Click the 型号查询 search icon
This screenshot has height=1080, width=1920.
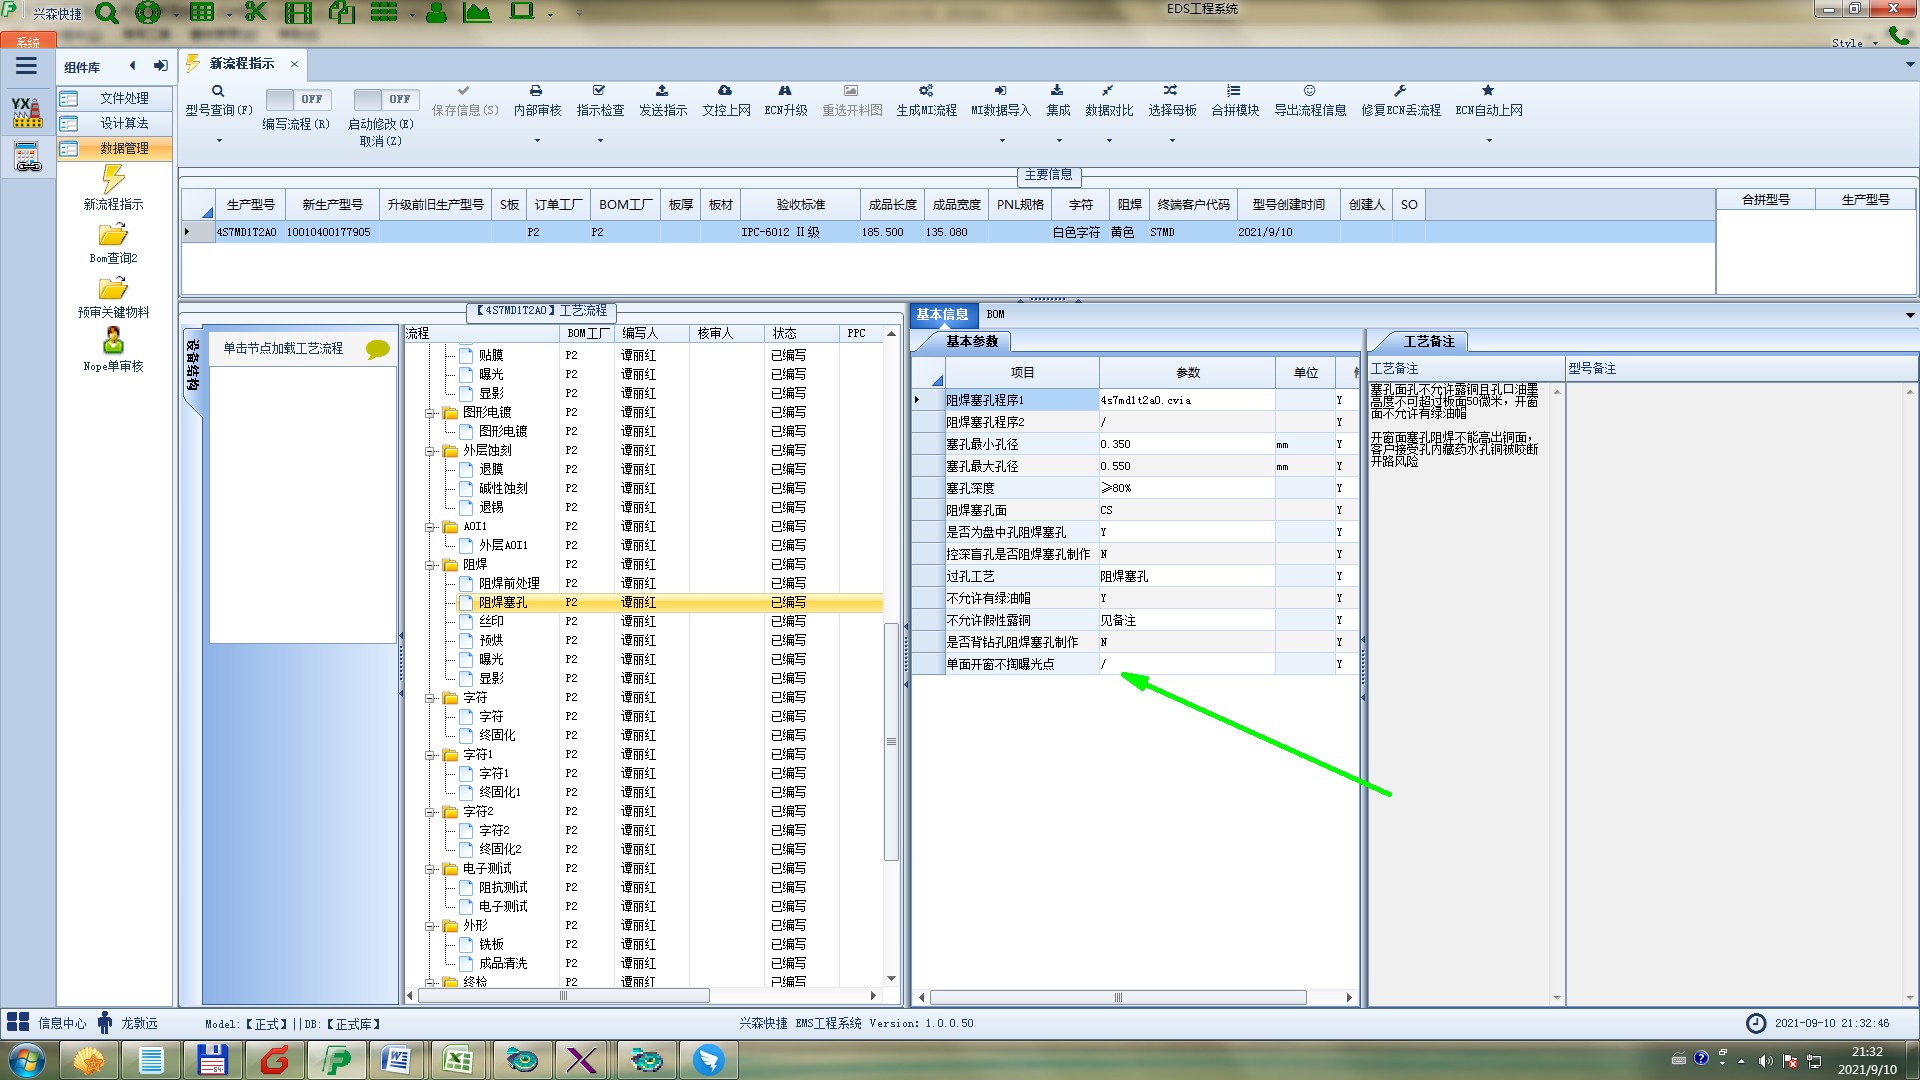(217, 91)
